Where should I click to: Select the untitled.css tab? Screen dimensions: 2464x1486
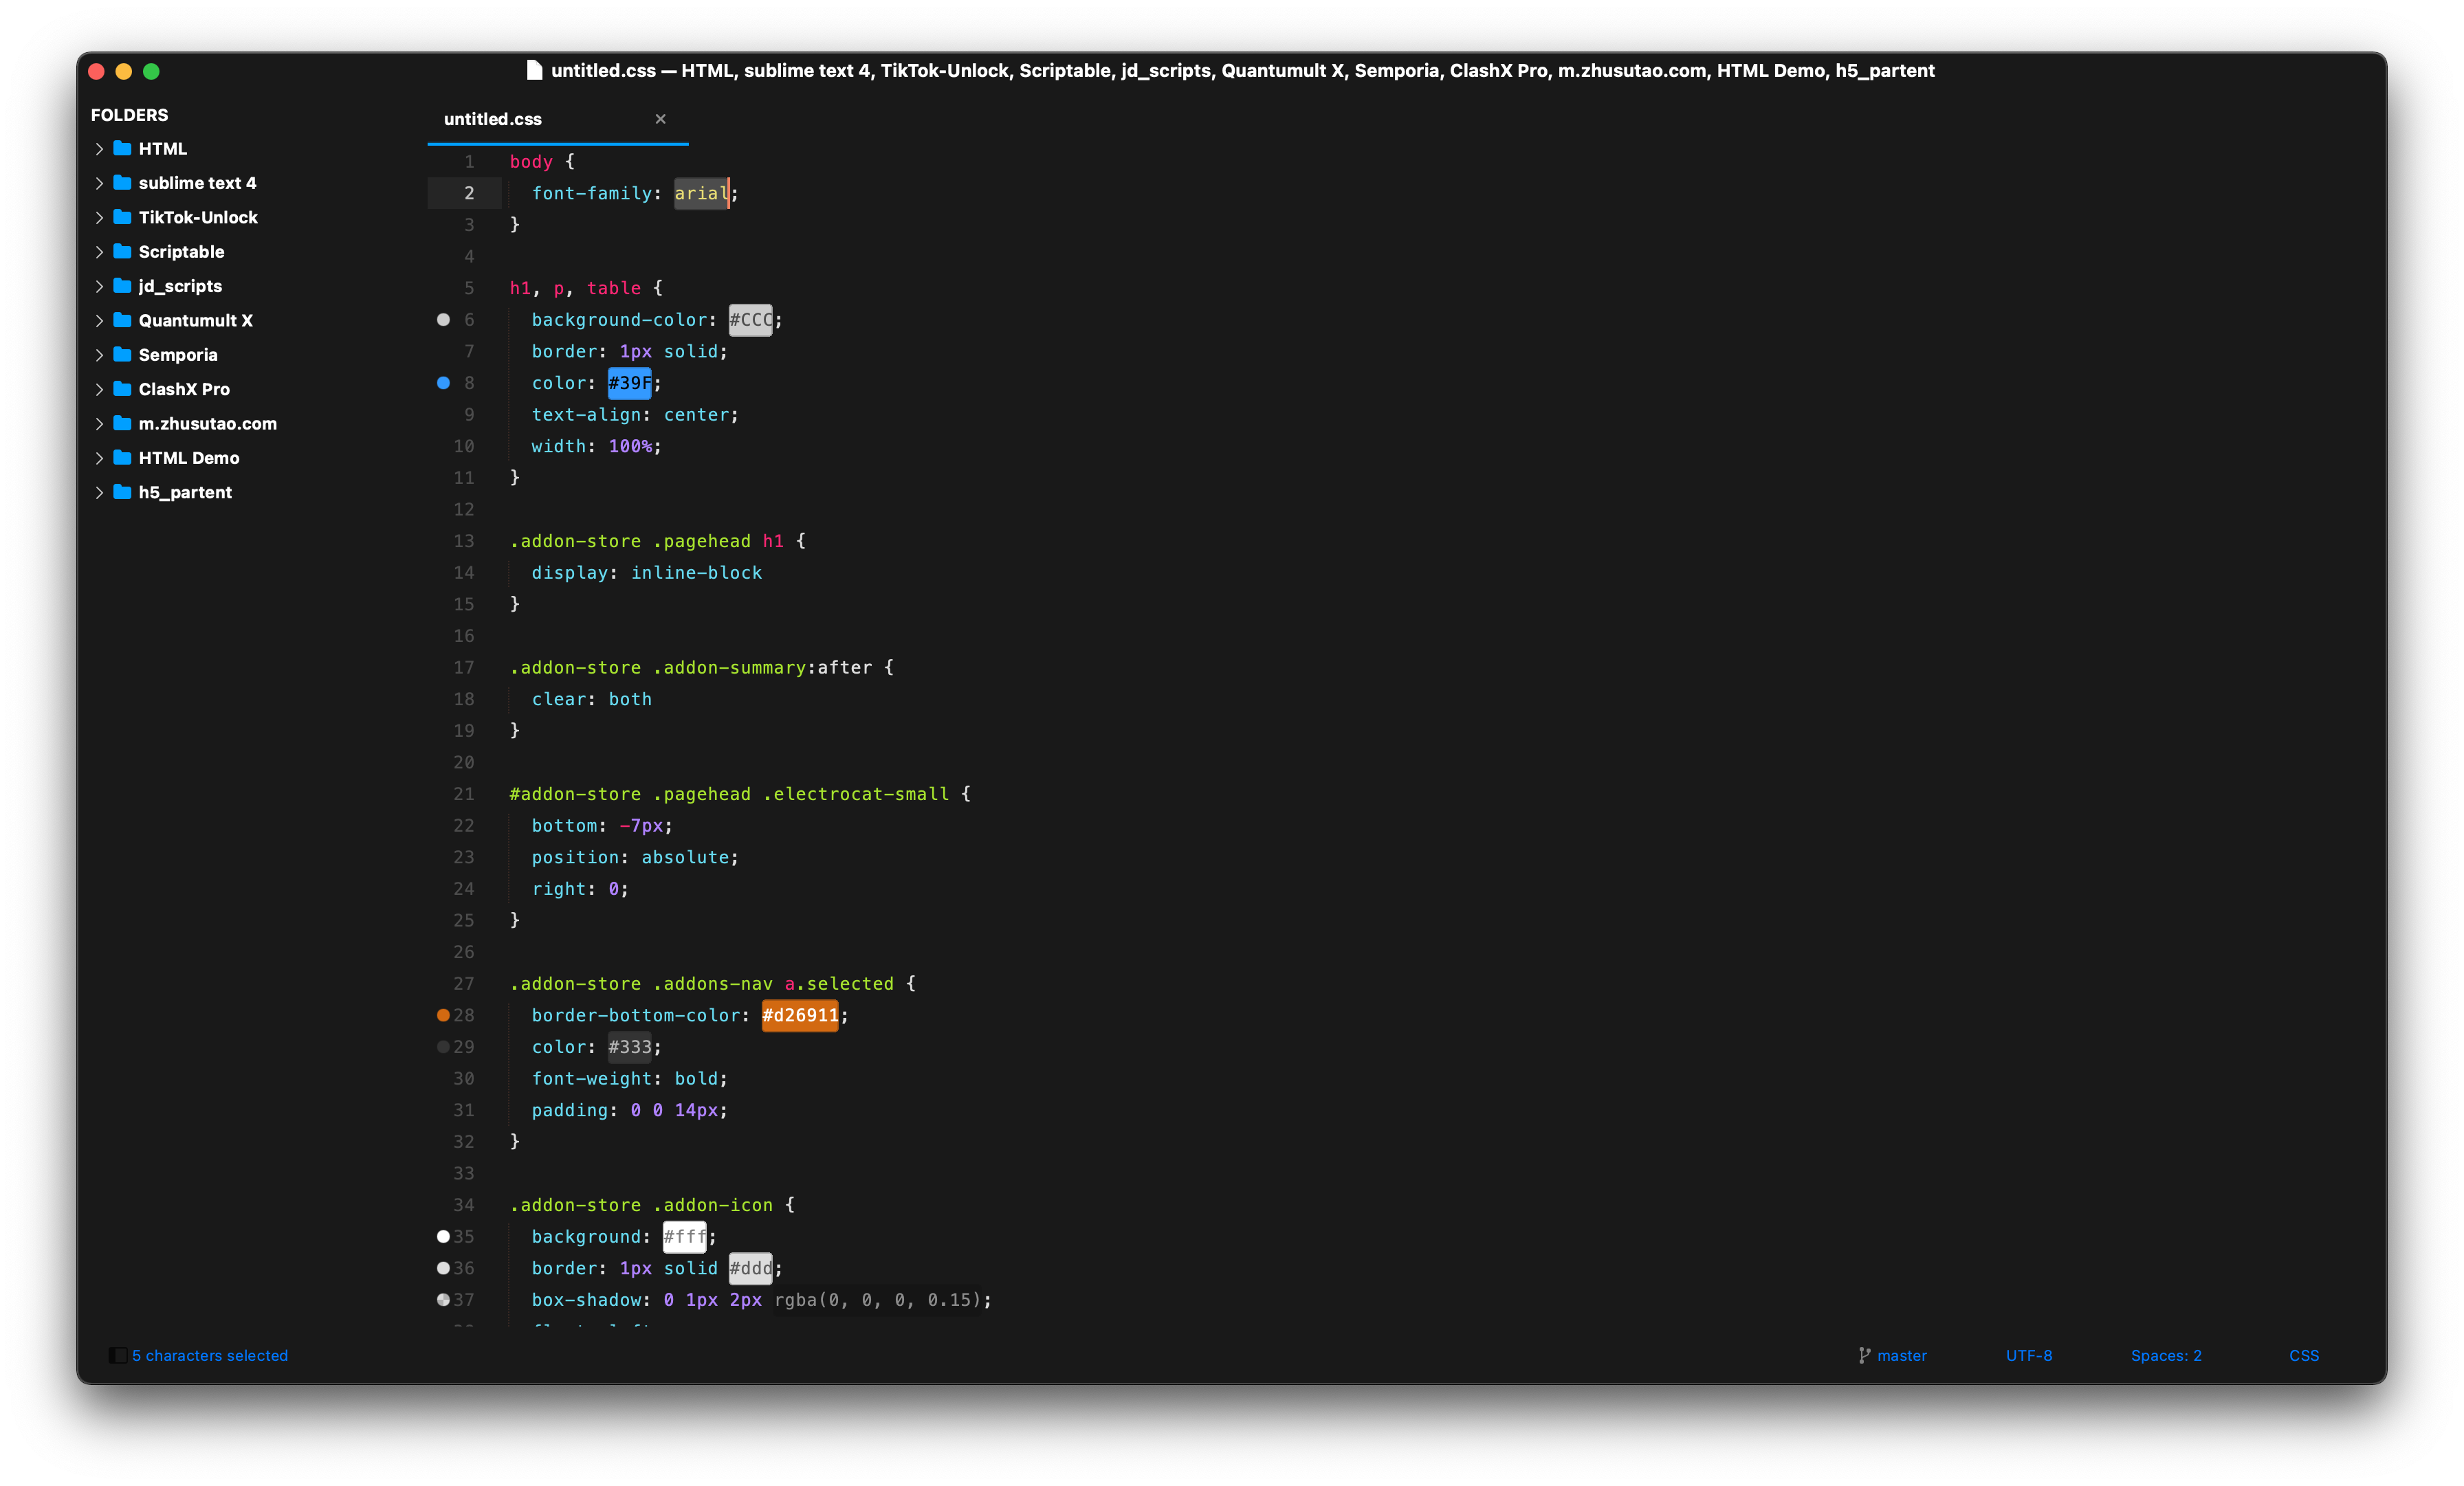[x=493, y=119]
